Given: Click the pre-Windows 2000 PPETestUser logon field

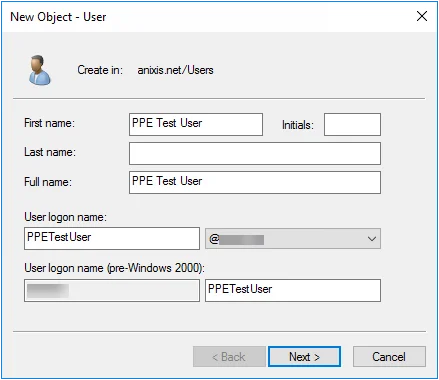Looking at the screenshot, I should point(293,291).
